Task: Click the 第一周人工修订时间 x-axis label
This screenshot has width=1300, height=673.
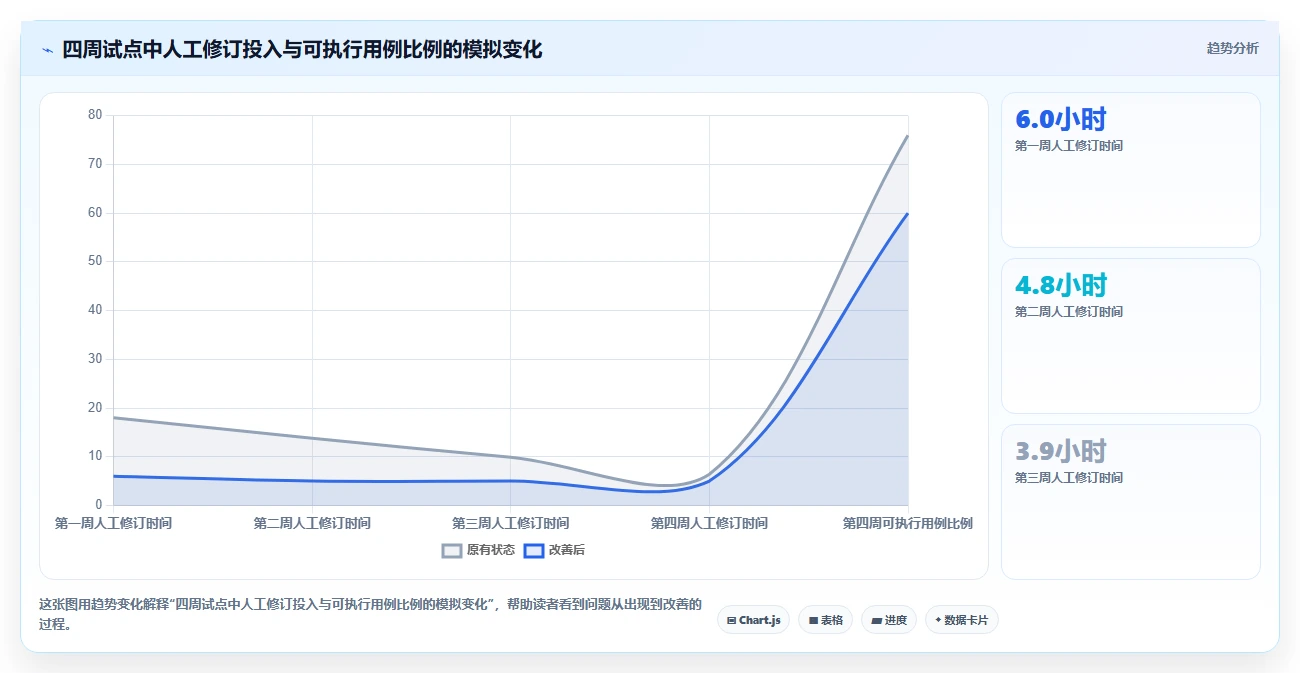Action: click(113, 523)
